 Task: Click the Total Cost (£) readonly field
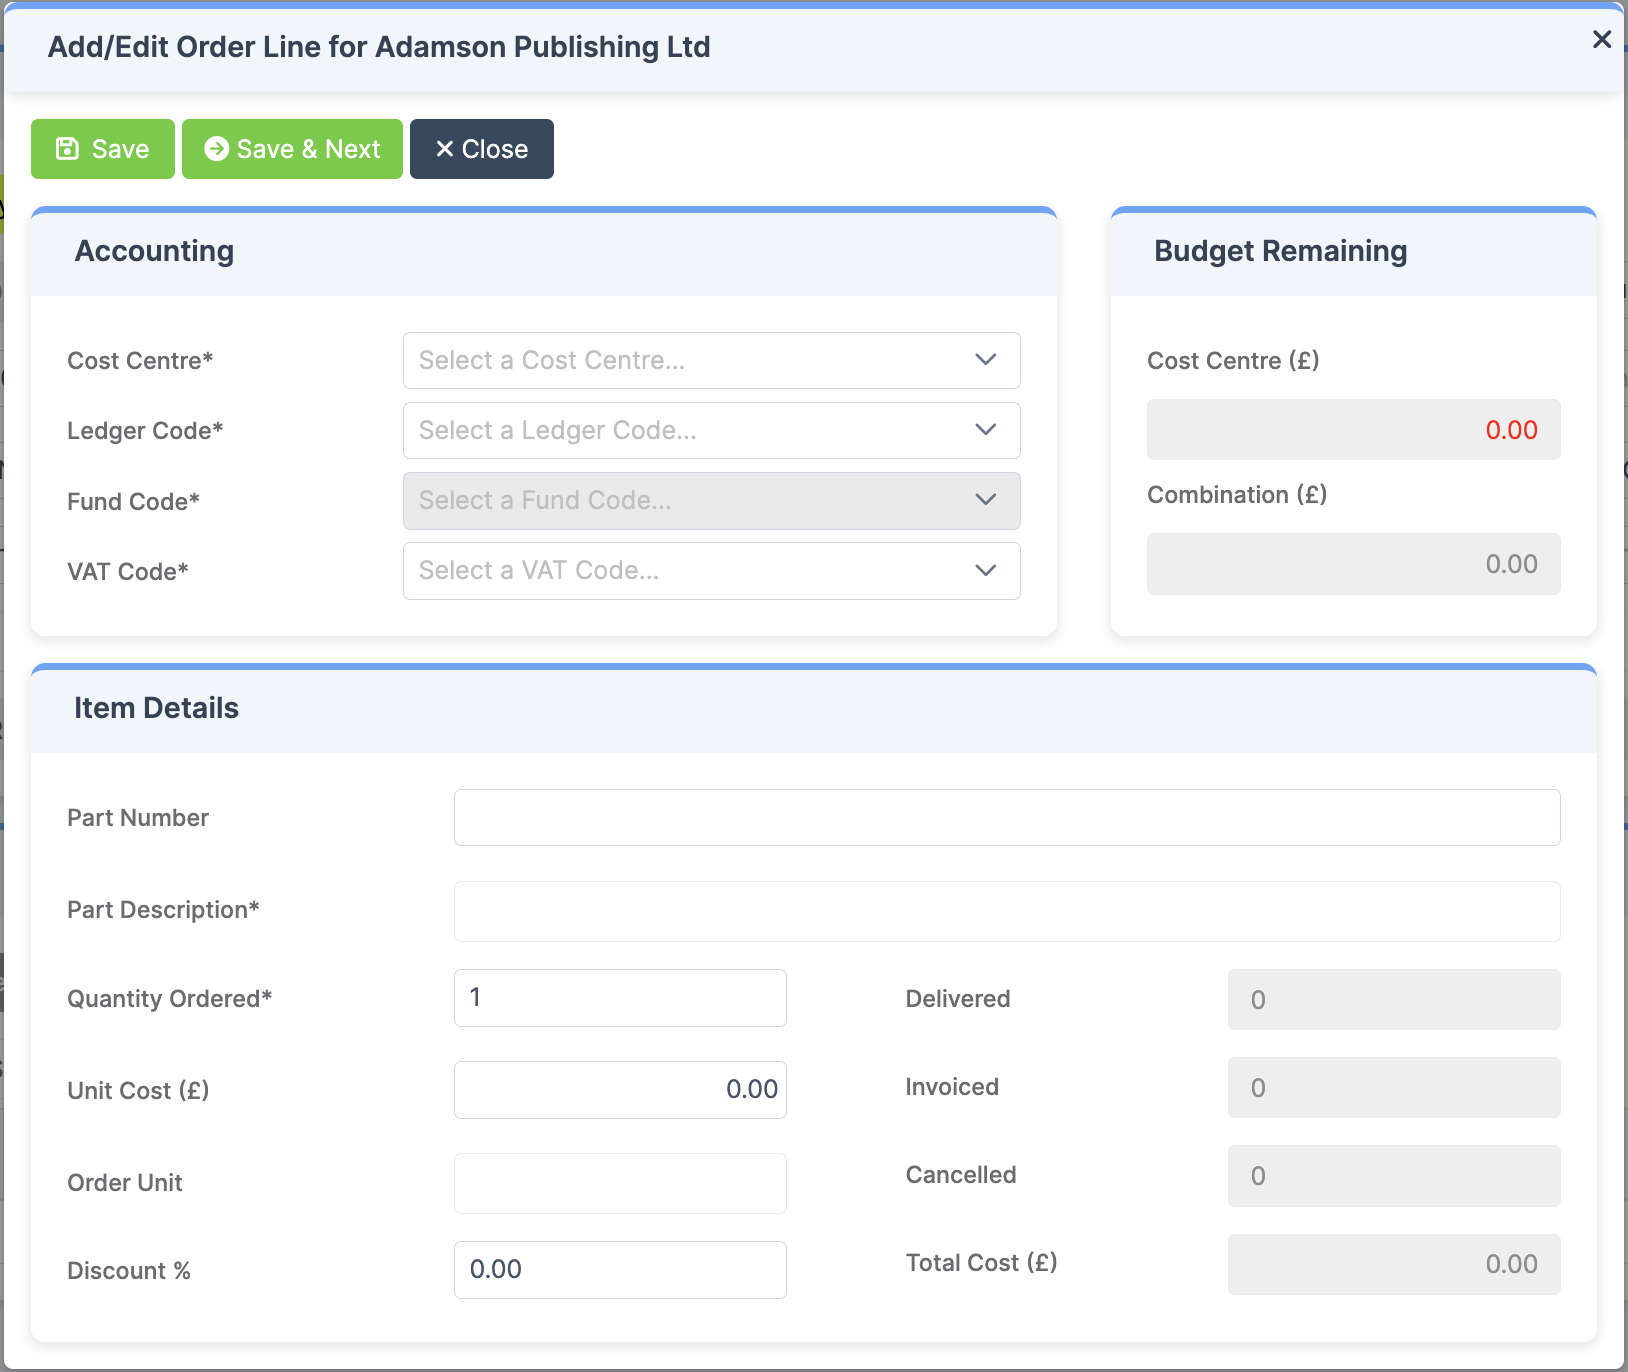(x=1393, y=1264)
